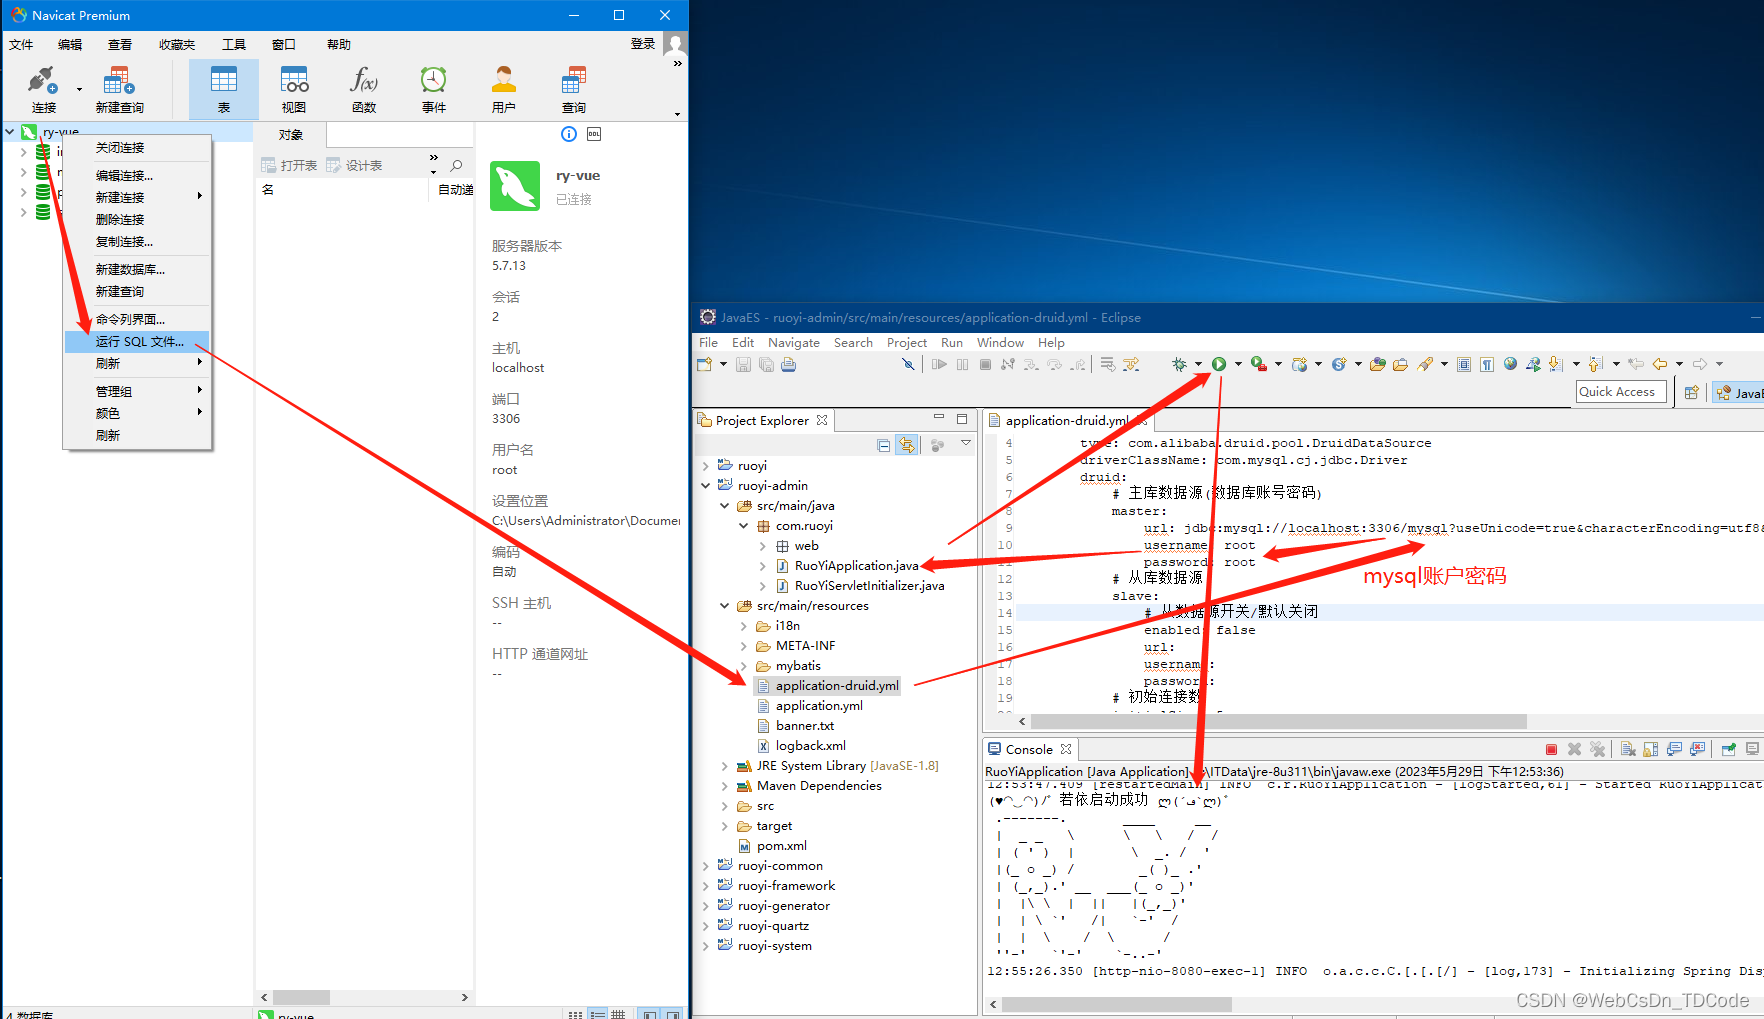Screen dimensions: 1764x1019
Task: Collapse the src/main/resources folder
Action: [x=725, y=605]
